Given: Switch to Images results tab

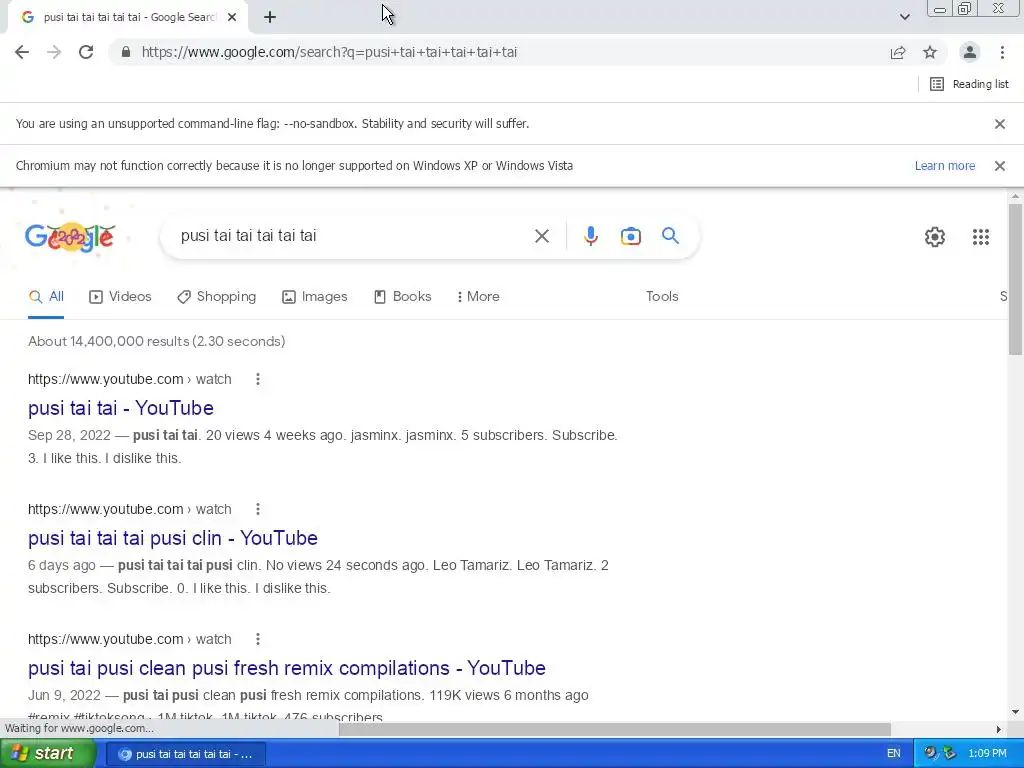Looking at the screenshot, I should [314, 296].
